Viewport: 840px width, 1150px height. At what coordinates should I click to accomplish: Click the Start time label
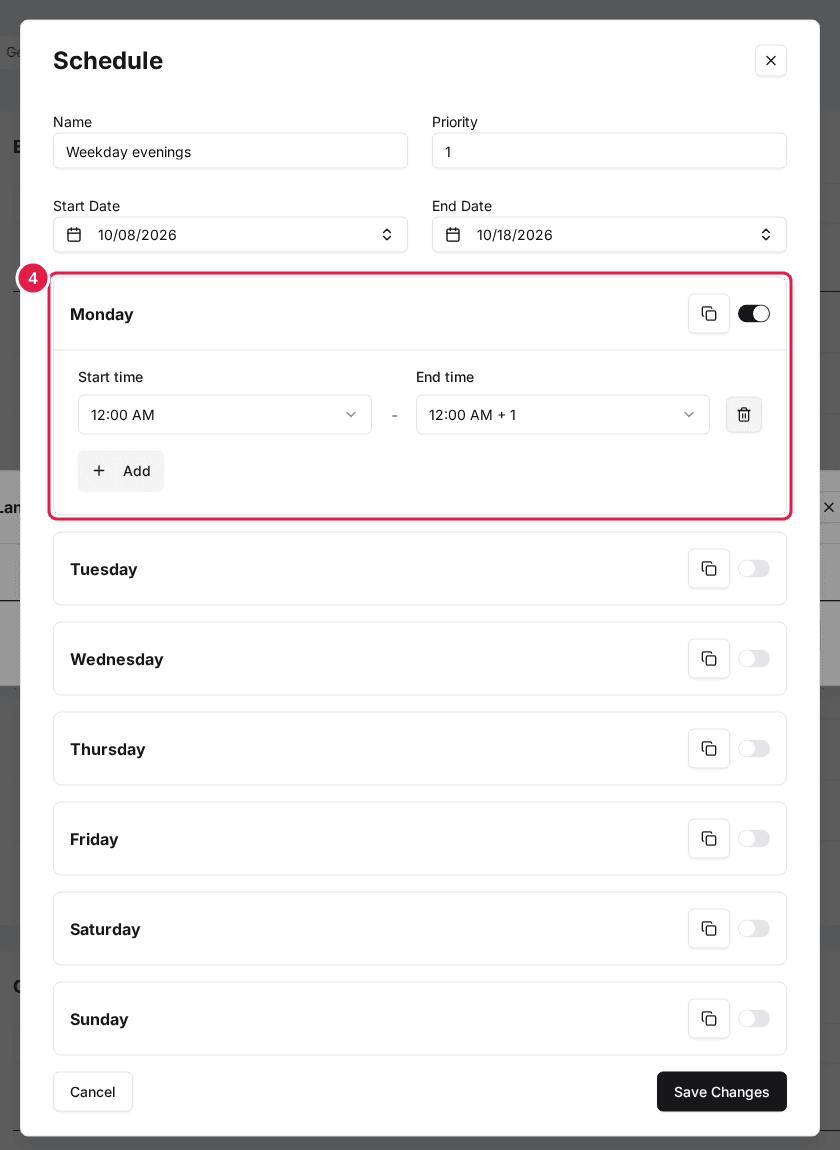111,377
